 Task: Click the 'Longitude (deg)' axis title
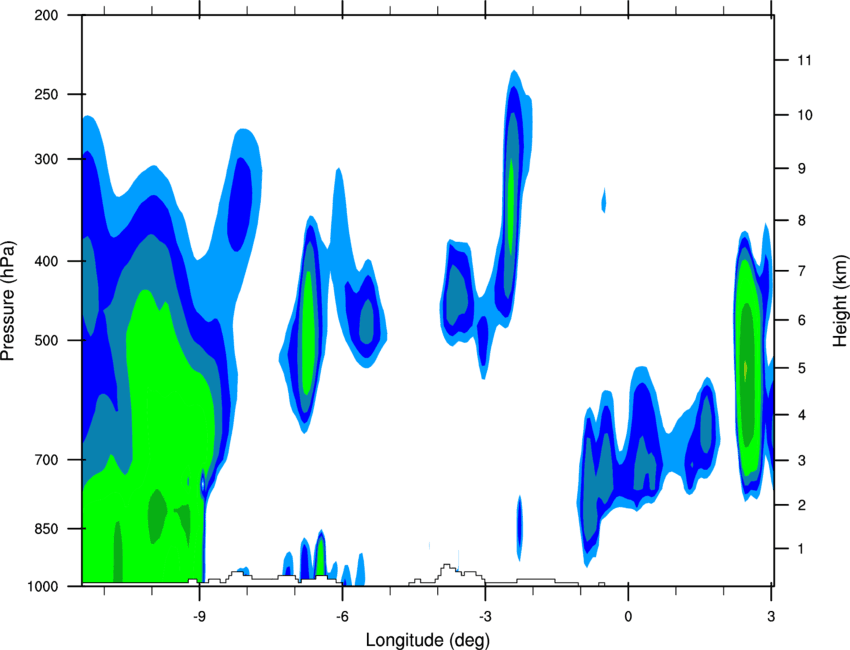coord(428,640)
